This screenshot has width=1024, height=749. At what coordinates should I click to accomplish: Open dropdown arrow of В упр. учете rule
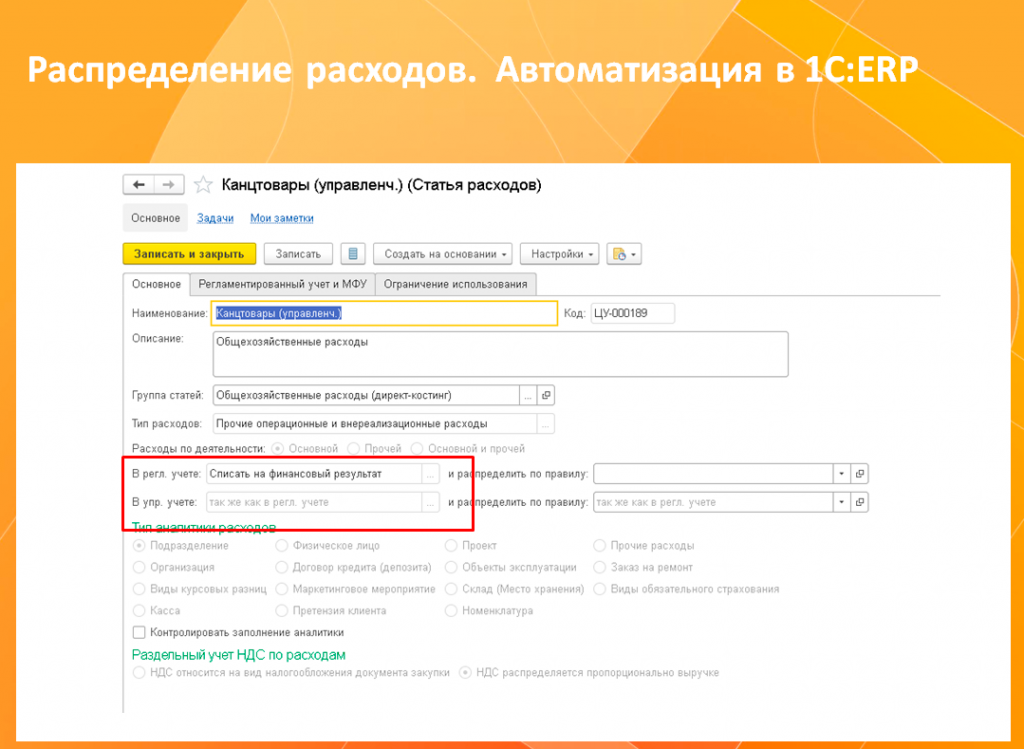(x=842, y=502)
